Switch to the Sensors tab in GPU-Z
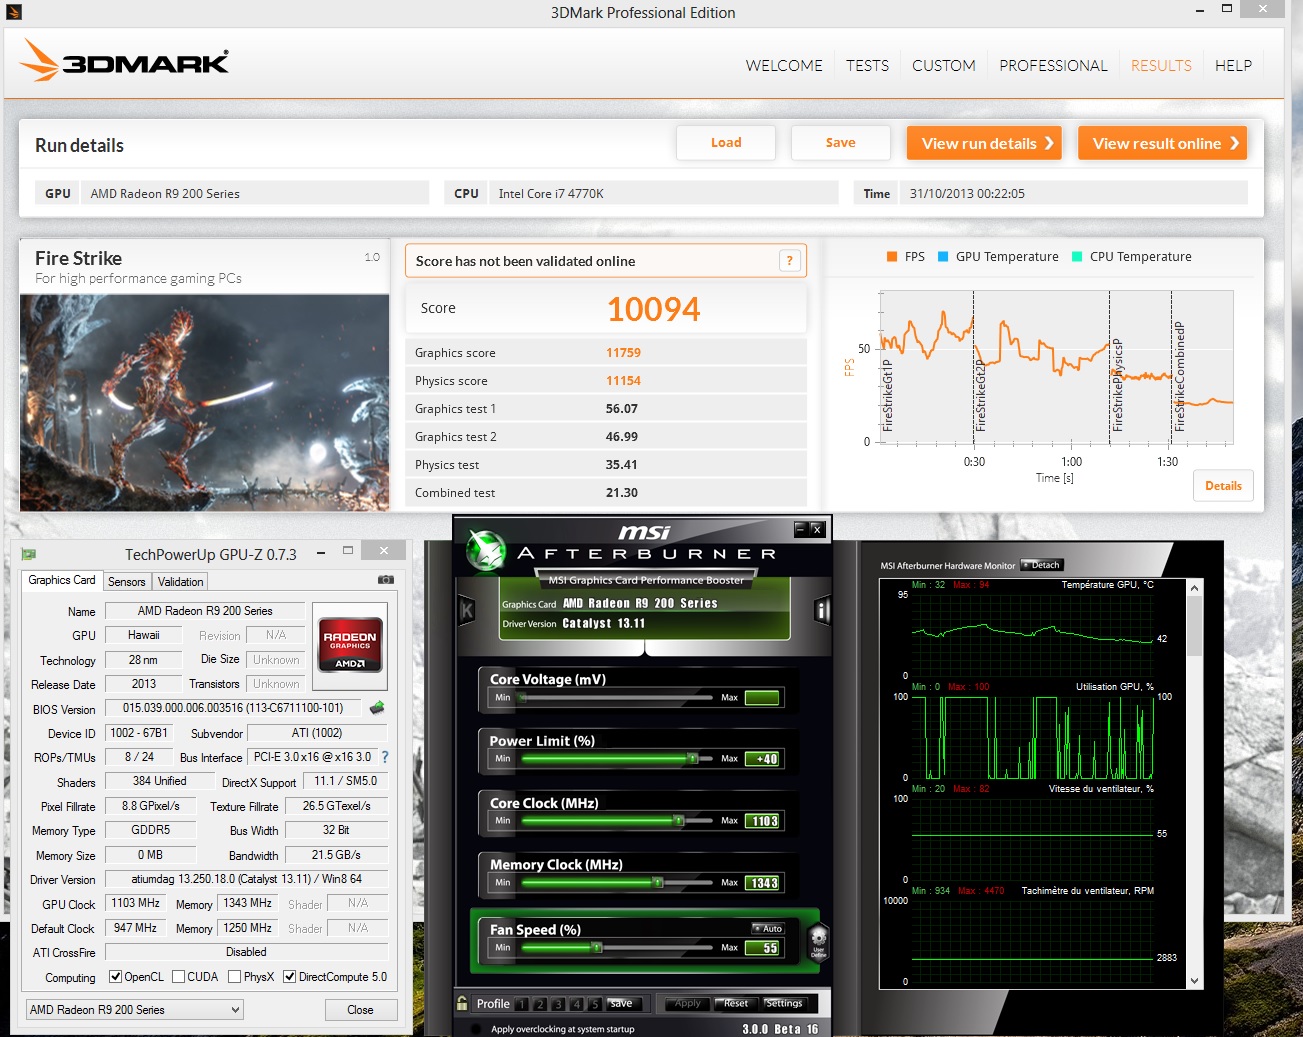 127,581
